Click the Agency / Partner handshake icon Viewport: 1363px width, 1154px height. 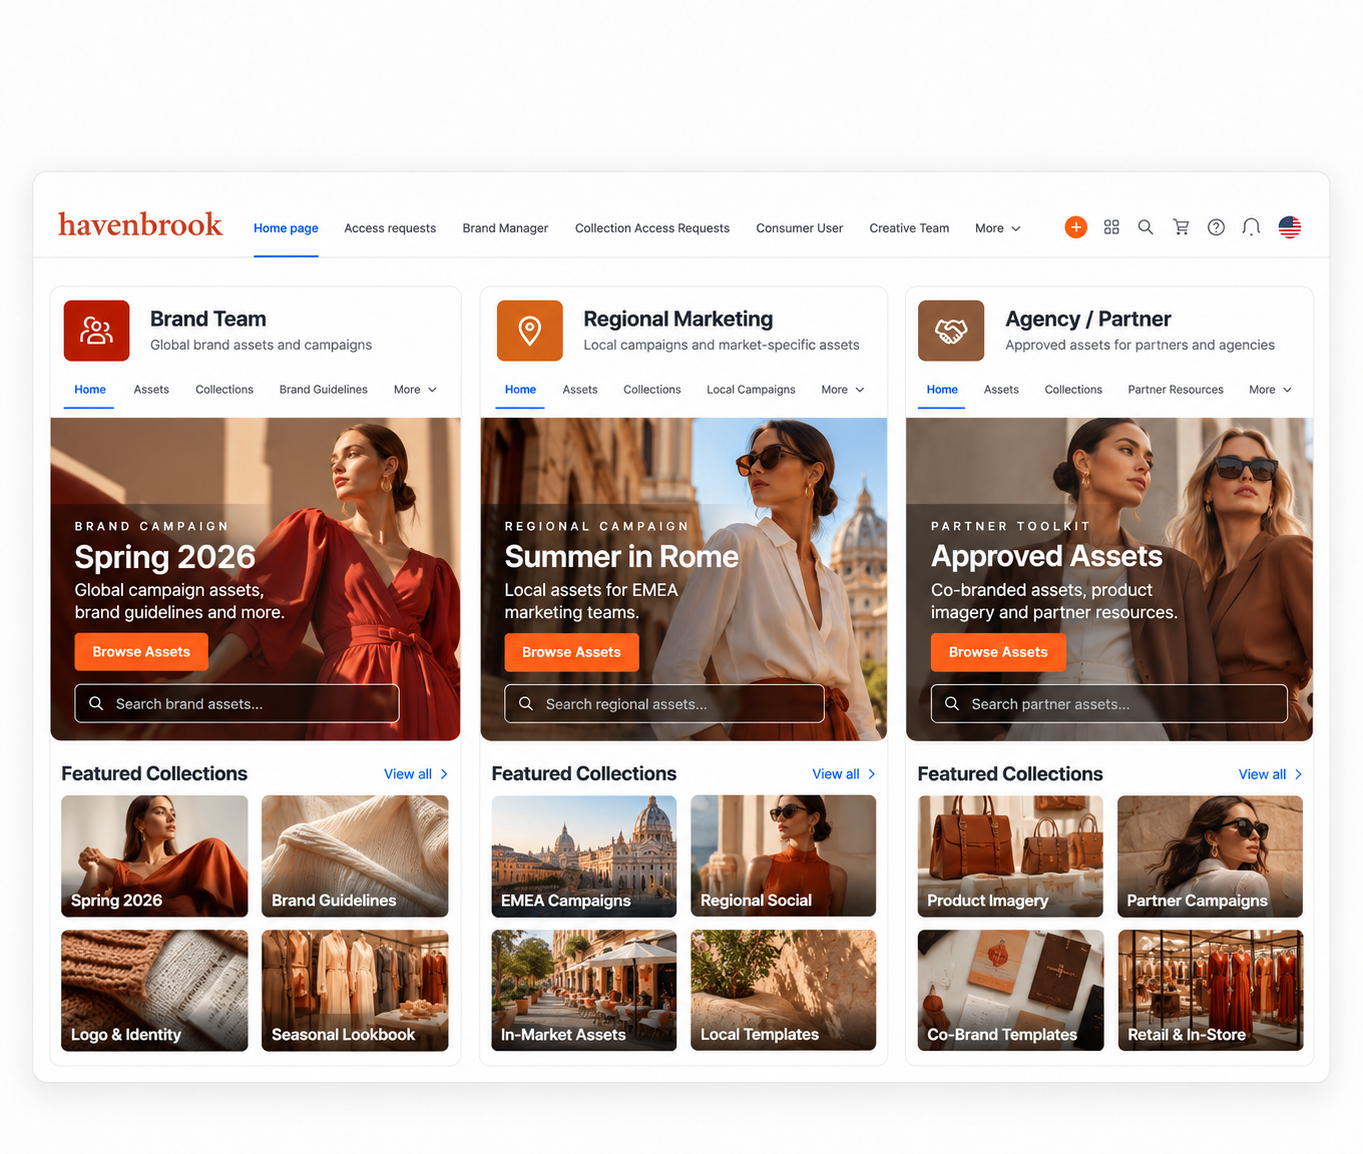(951, 331)
